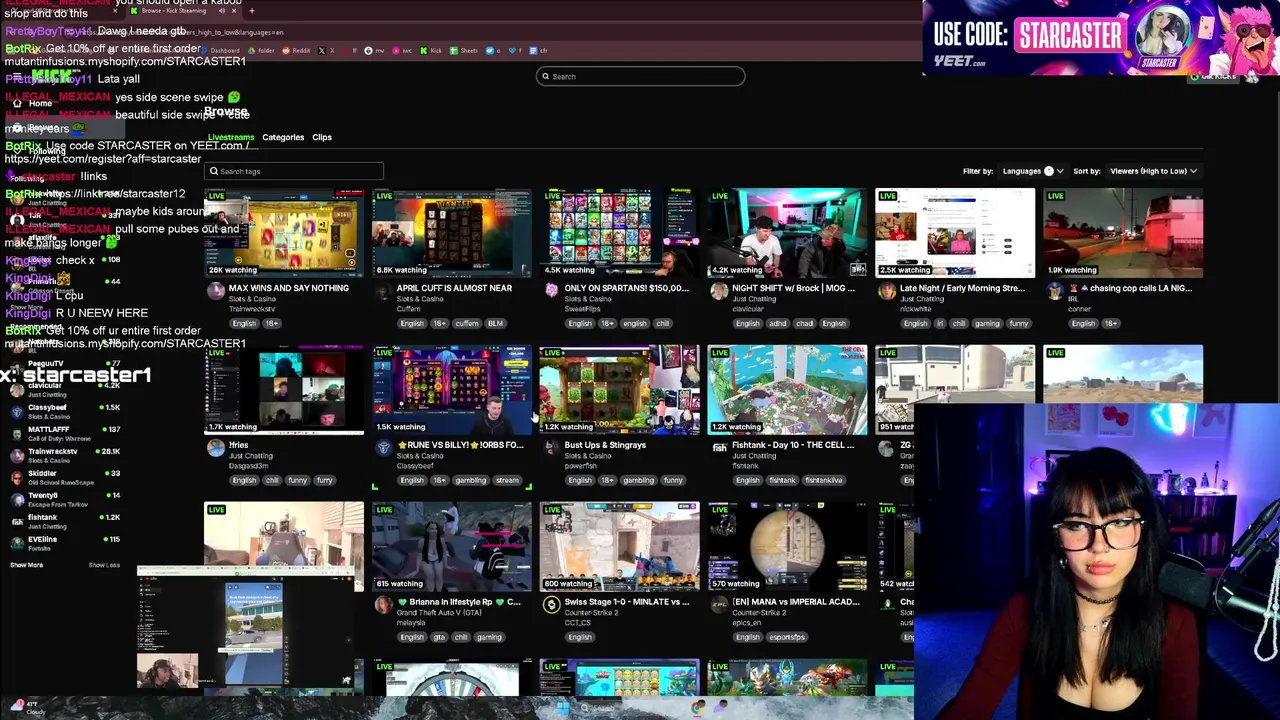Open EVEiiine channel in sidebar list
1280x720 pixels.
65,543
